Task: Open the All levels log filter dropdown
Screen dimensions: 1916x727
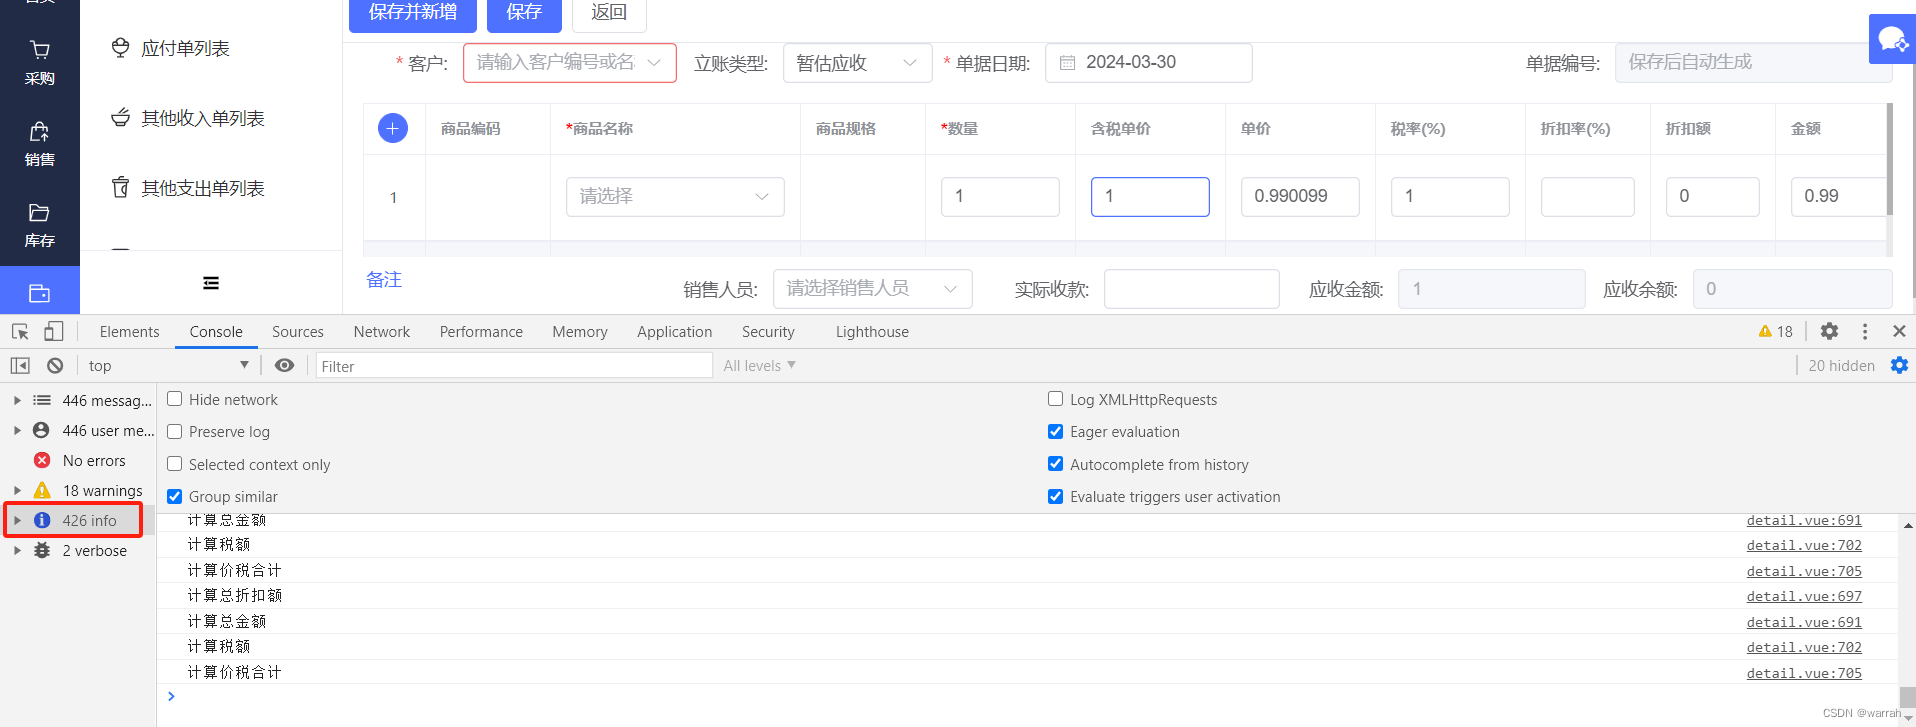Action: [x=759, y=365]
